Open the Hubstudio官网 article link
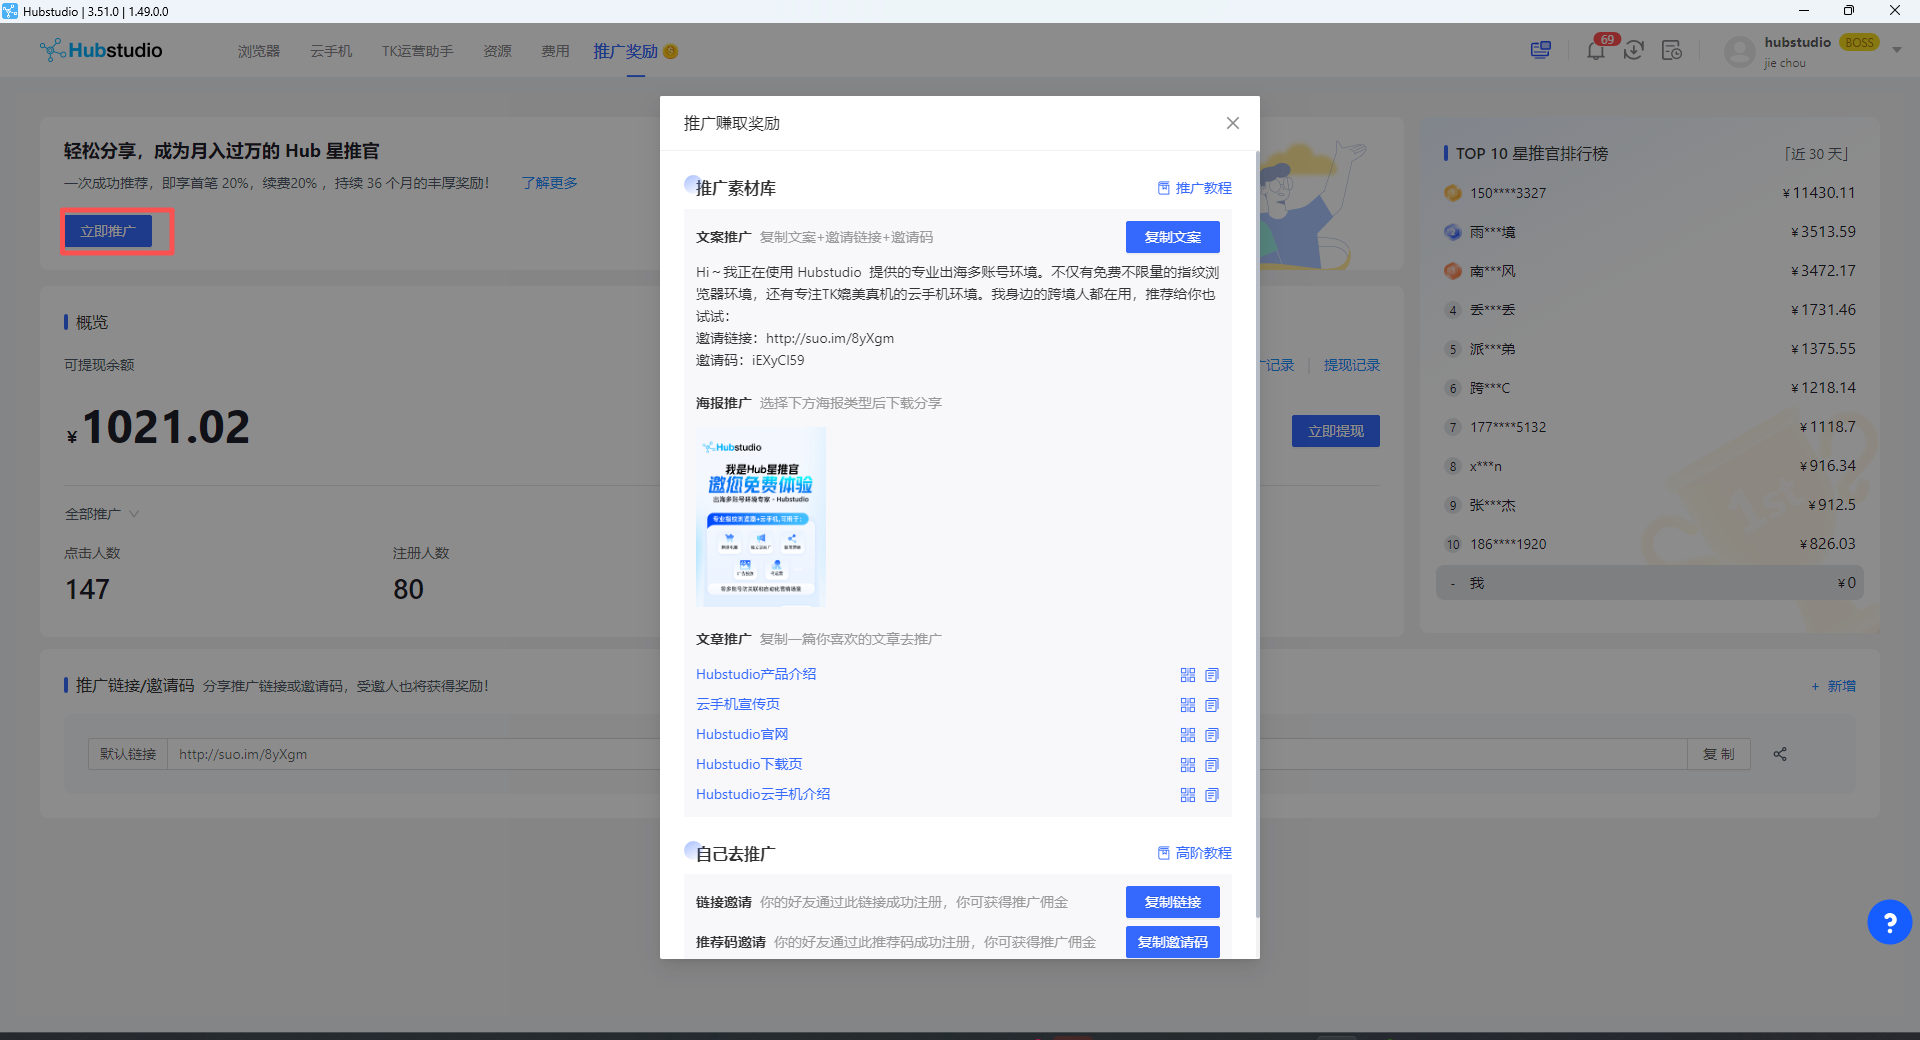Image resolution: width=1920 pixels, height=1040 pixels. pos(742,734)
